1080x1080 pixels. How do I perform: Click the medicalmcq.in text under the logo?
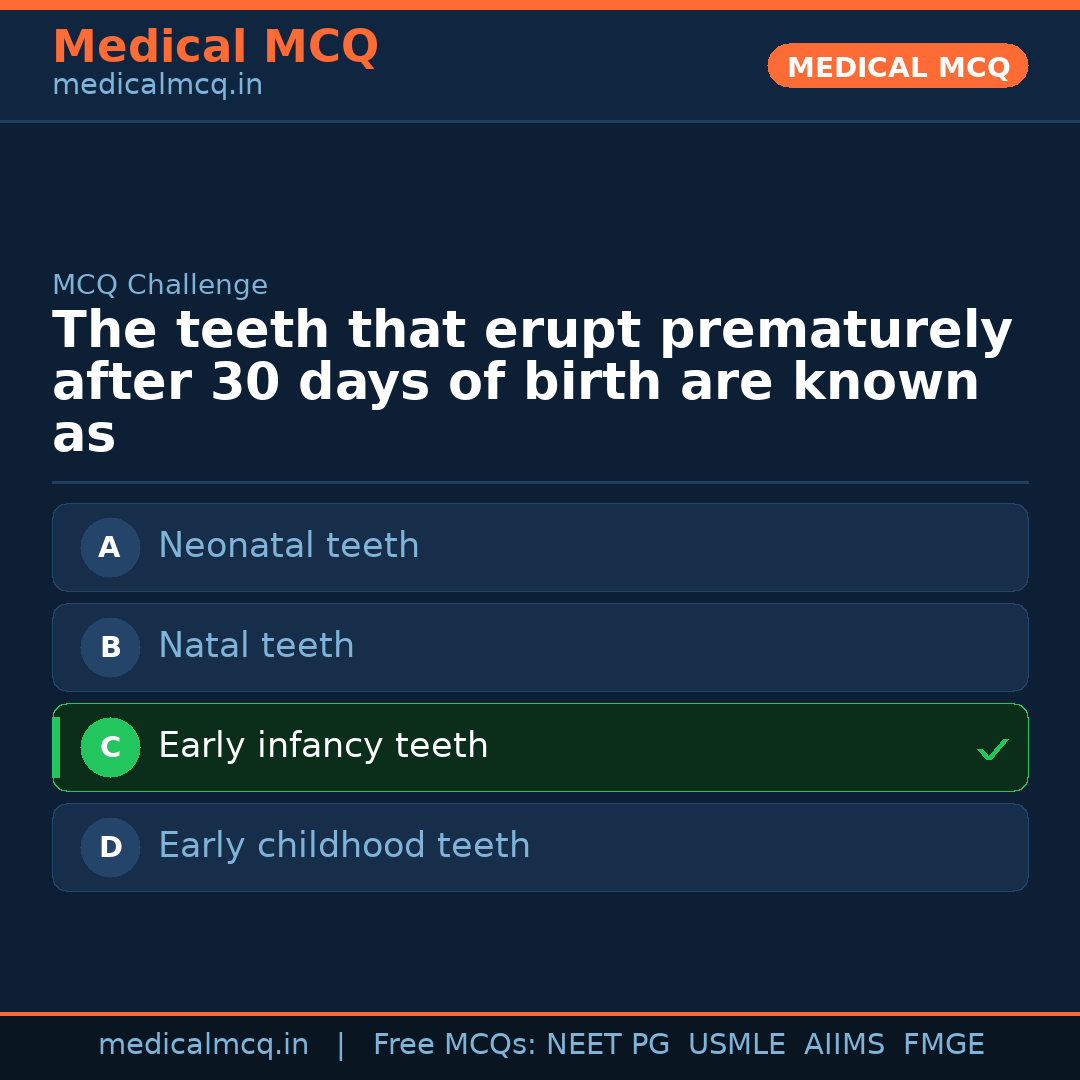(157, 84)
